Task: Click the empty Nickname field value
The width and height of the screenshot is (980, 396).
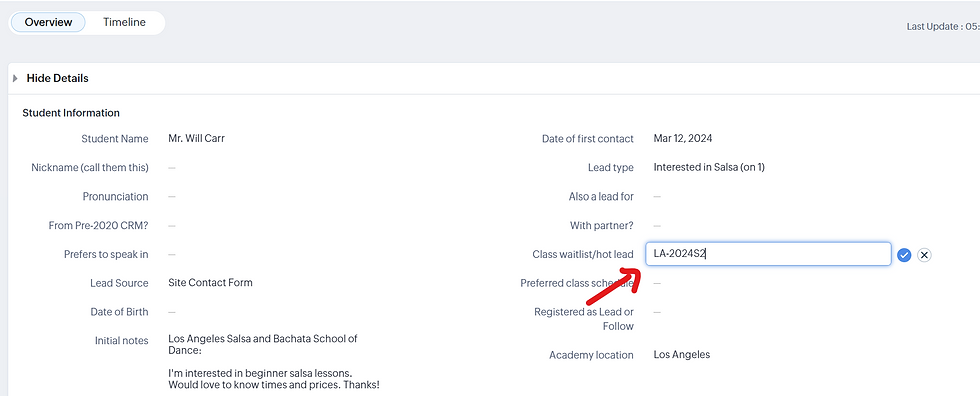Action: (x=172, y=167)
